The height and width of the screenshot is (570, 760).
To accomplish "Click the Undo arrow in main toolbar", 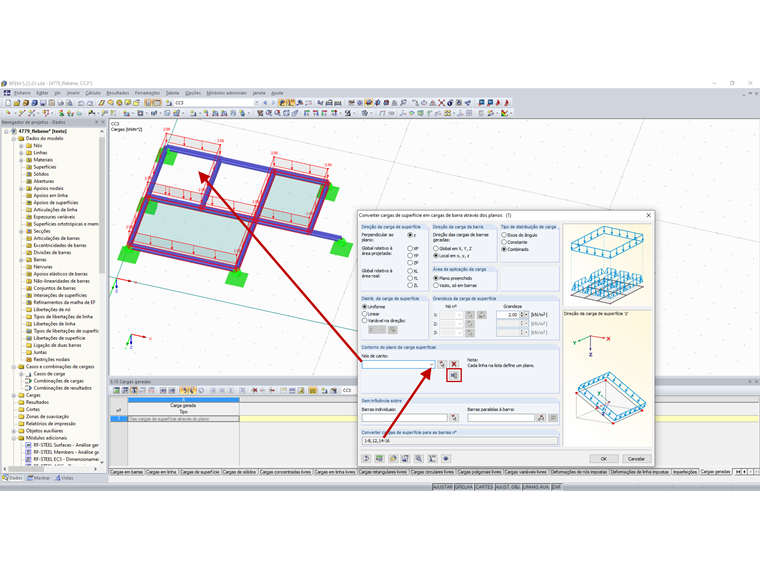I will click(81, 103).
